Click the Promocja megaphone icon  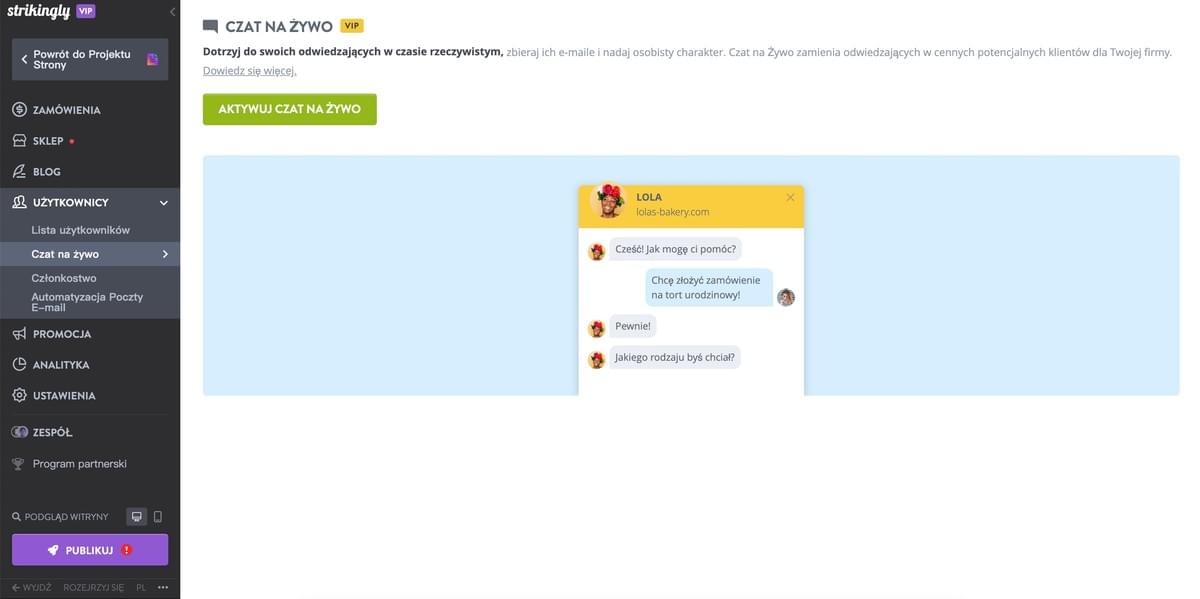(x=19, y=334)
